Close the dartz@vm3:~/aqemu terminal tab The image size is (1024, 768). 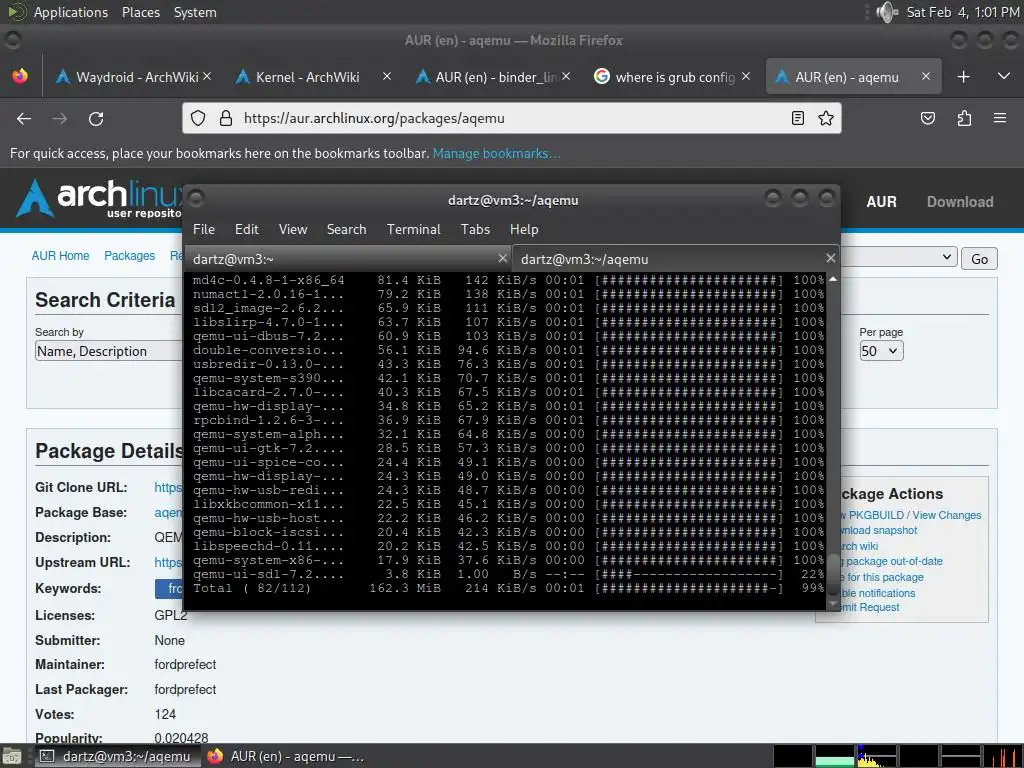tap(830, 258)
